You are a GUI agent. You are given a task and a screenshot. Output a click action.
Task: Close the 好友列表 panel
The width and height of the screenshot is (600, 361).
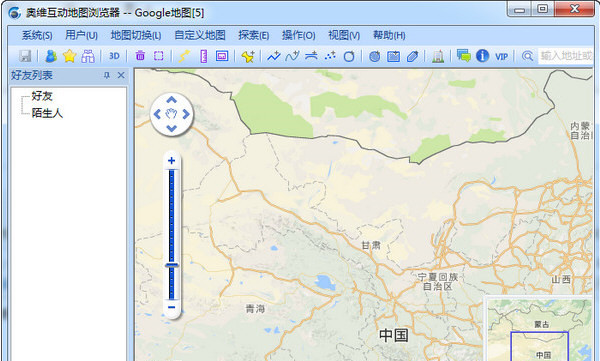(121, 75)
